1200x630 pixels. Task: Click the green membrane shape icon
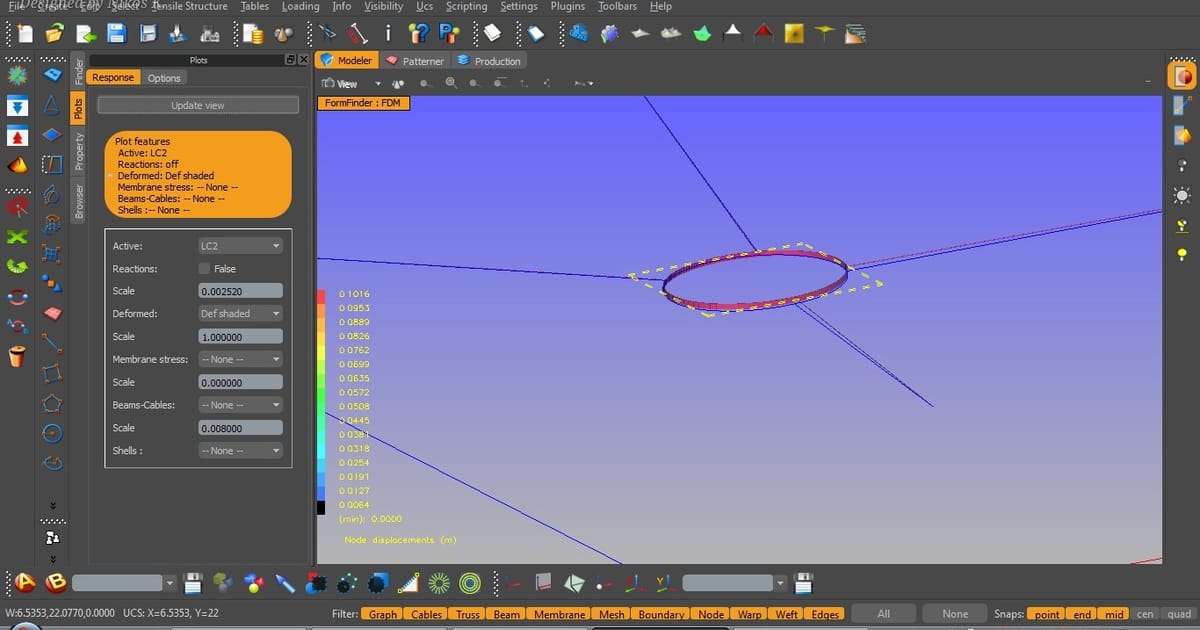pyautogui.click(x=702, y=34)
